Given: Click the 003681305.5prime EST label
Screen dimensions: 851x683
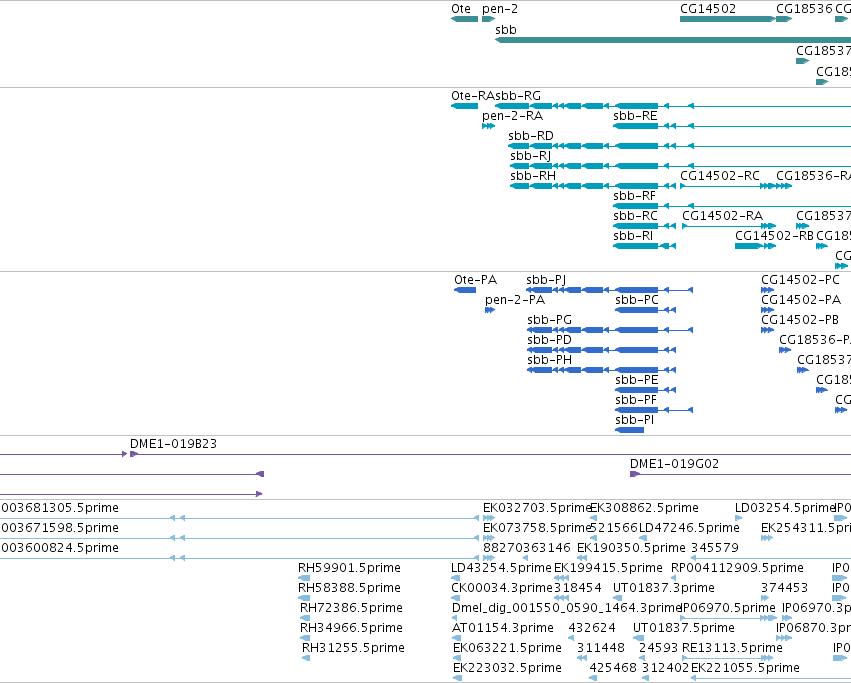Looking at the screenshot, I should coord(60,508).
